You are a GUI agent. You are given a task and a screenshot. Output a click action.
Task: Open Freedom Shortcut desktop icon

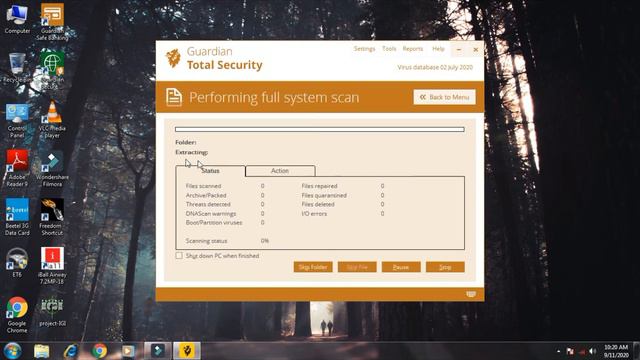coord(52,217)
